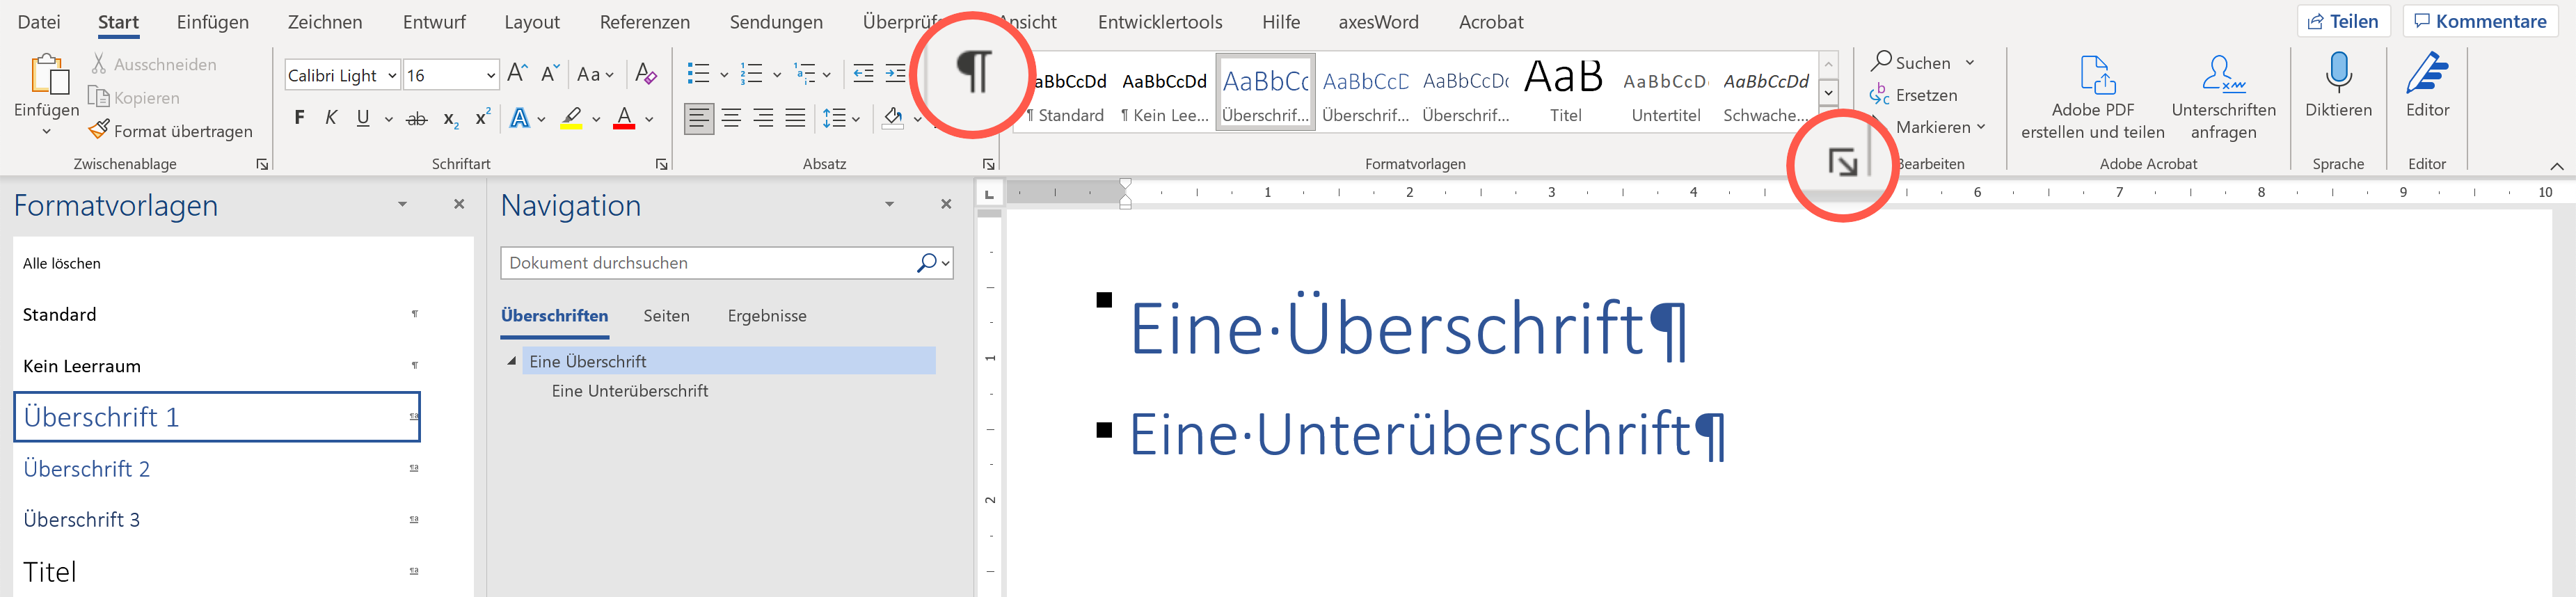Click Adobe PDF erstellen und teilen icon

[2092, 75]
